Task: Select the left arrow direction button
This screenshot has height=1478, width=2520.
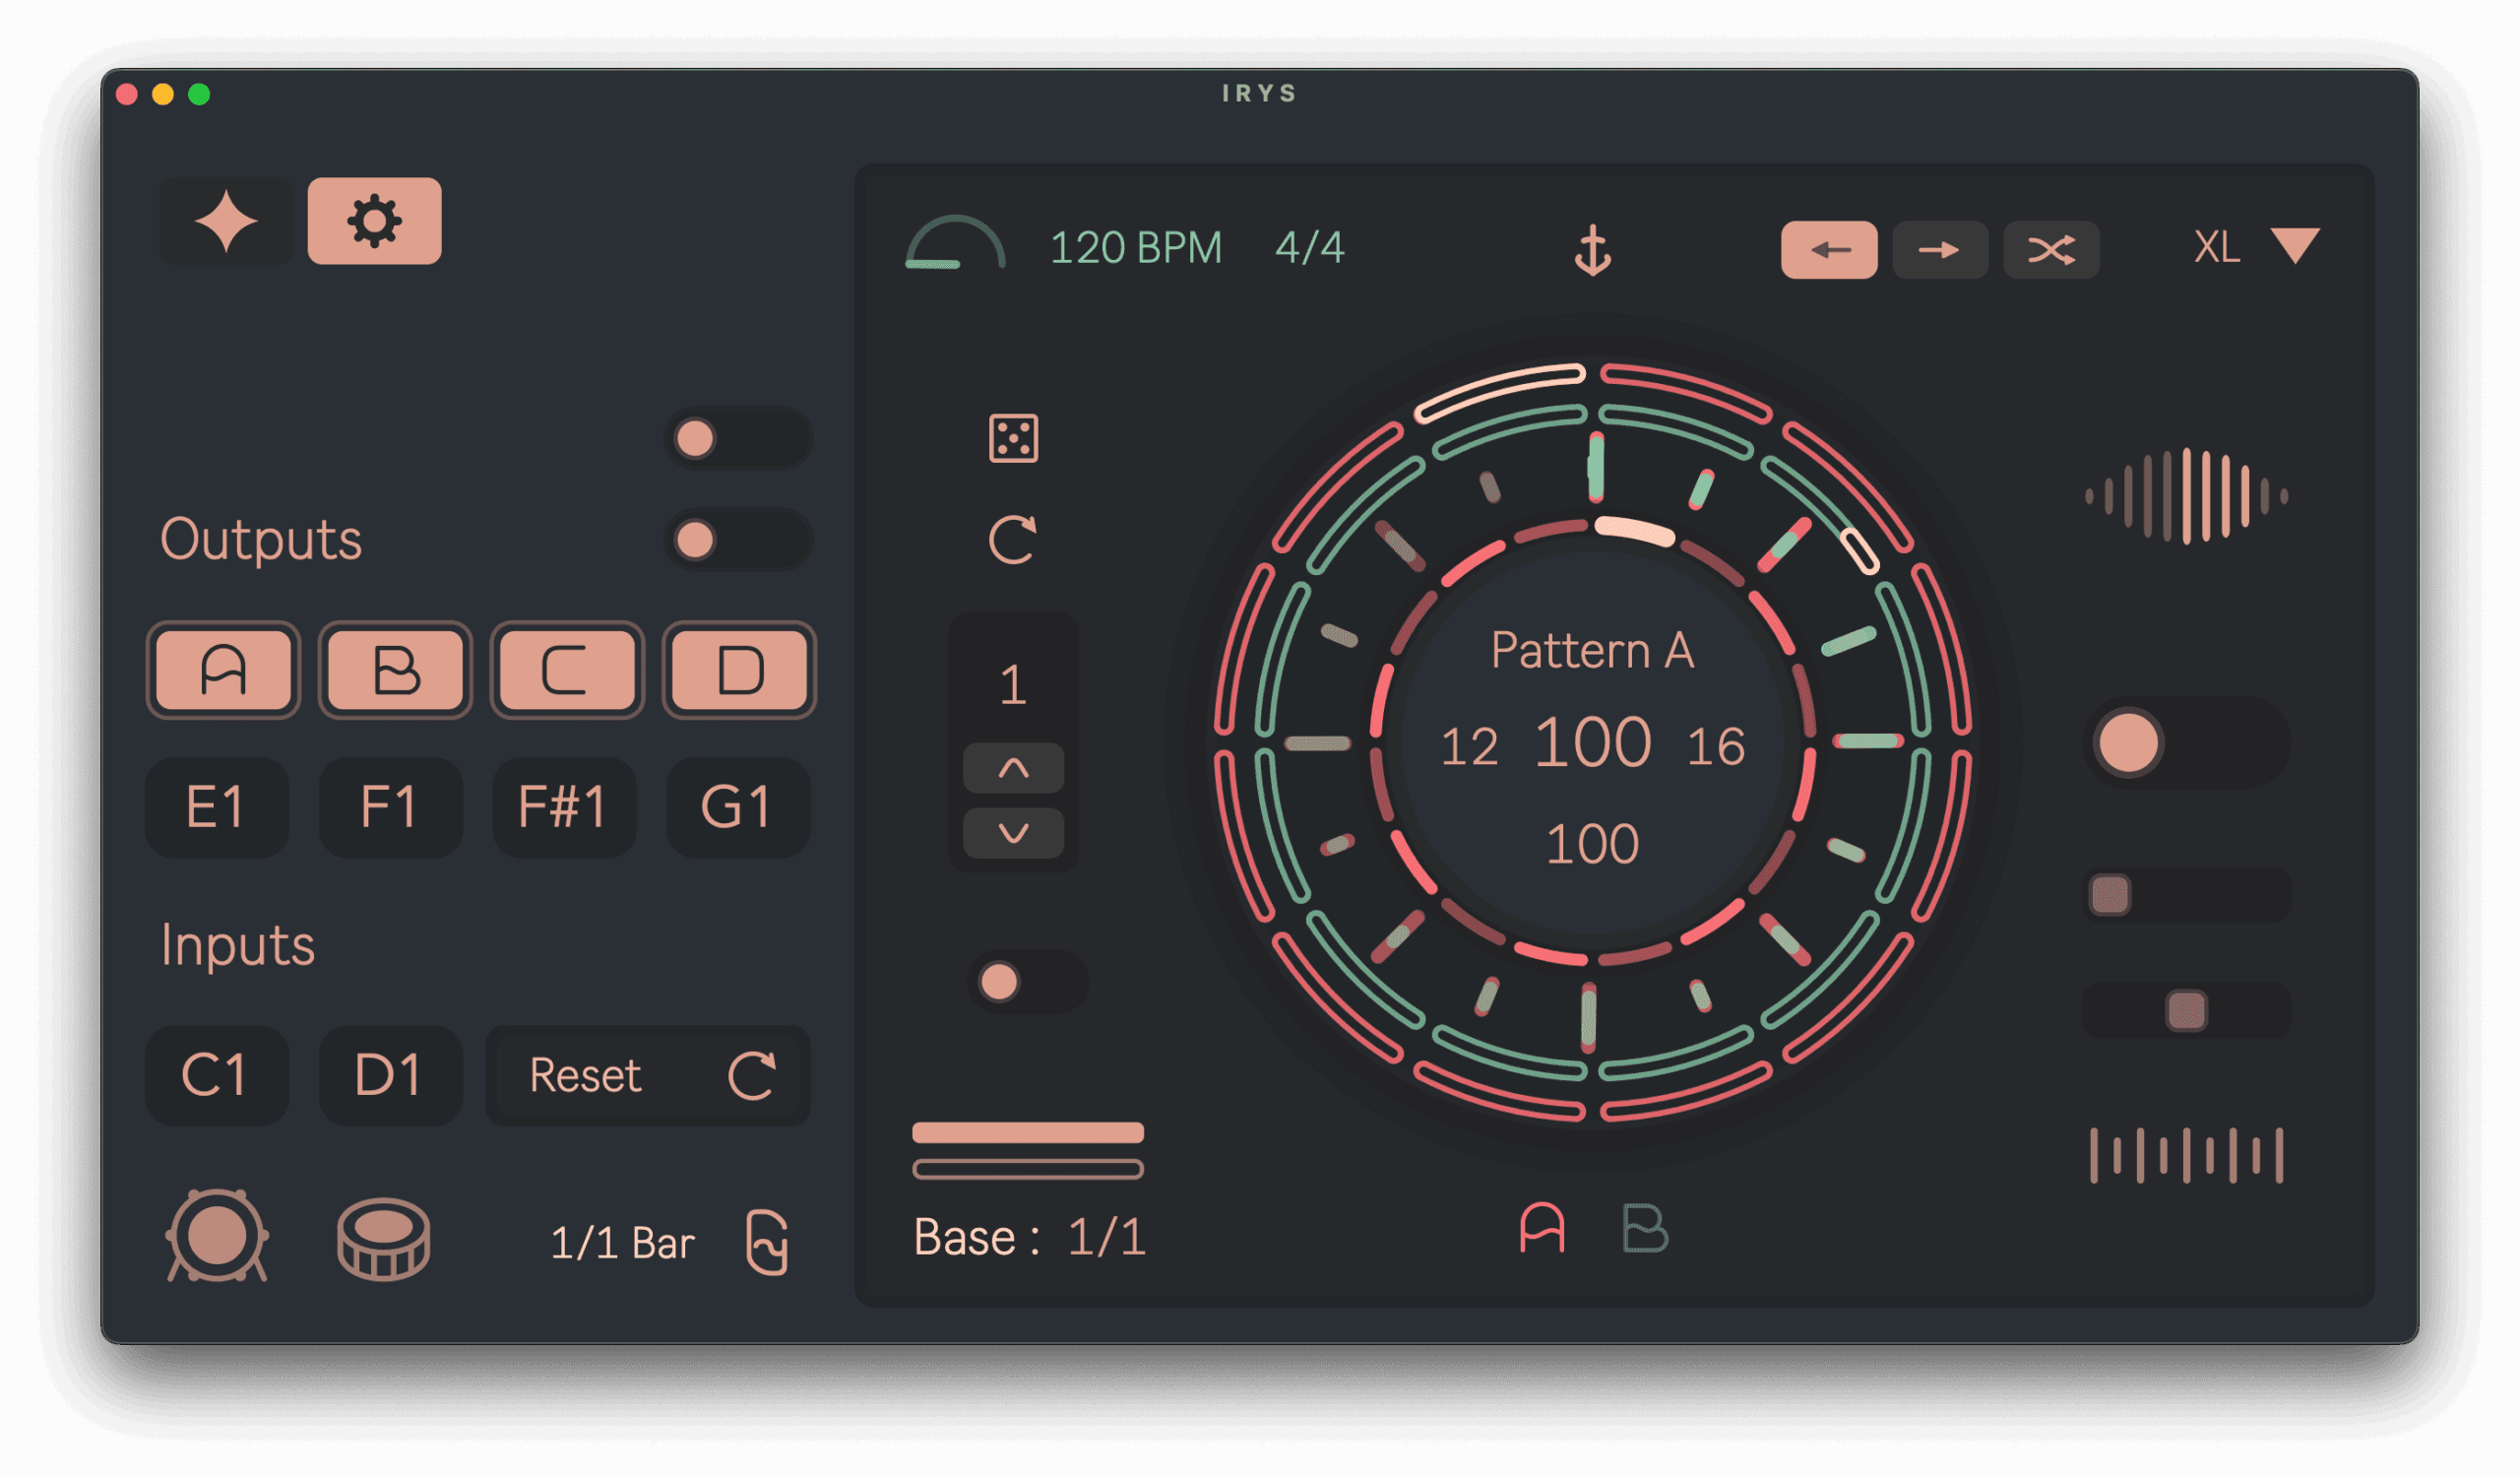Action: [1828, 249]
